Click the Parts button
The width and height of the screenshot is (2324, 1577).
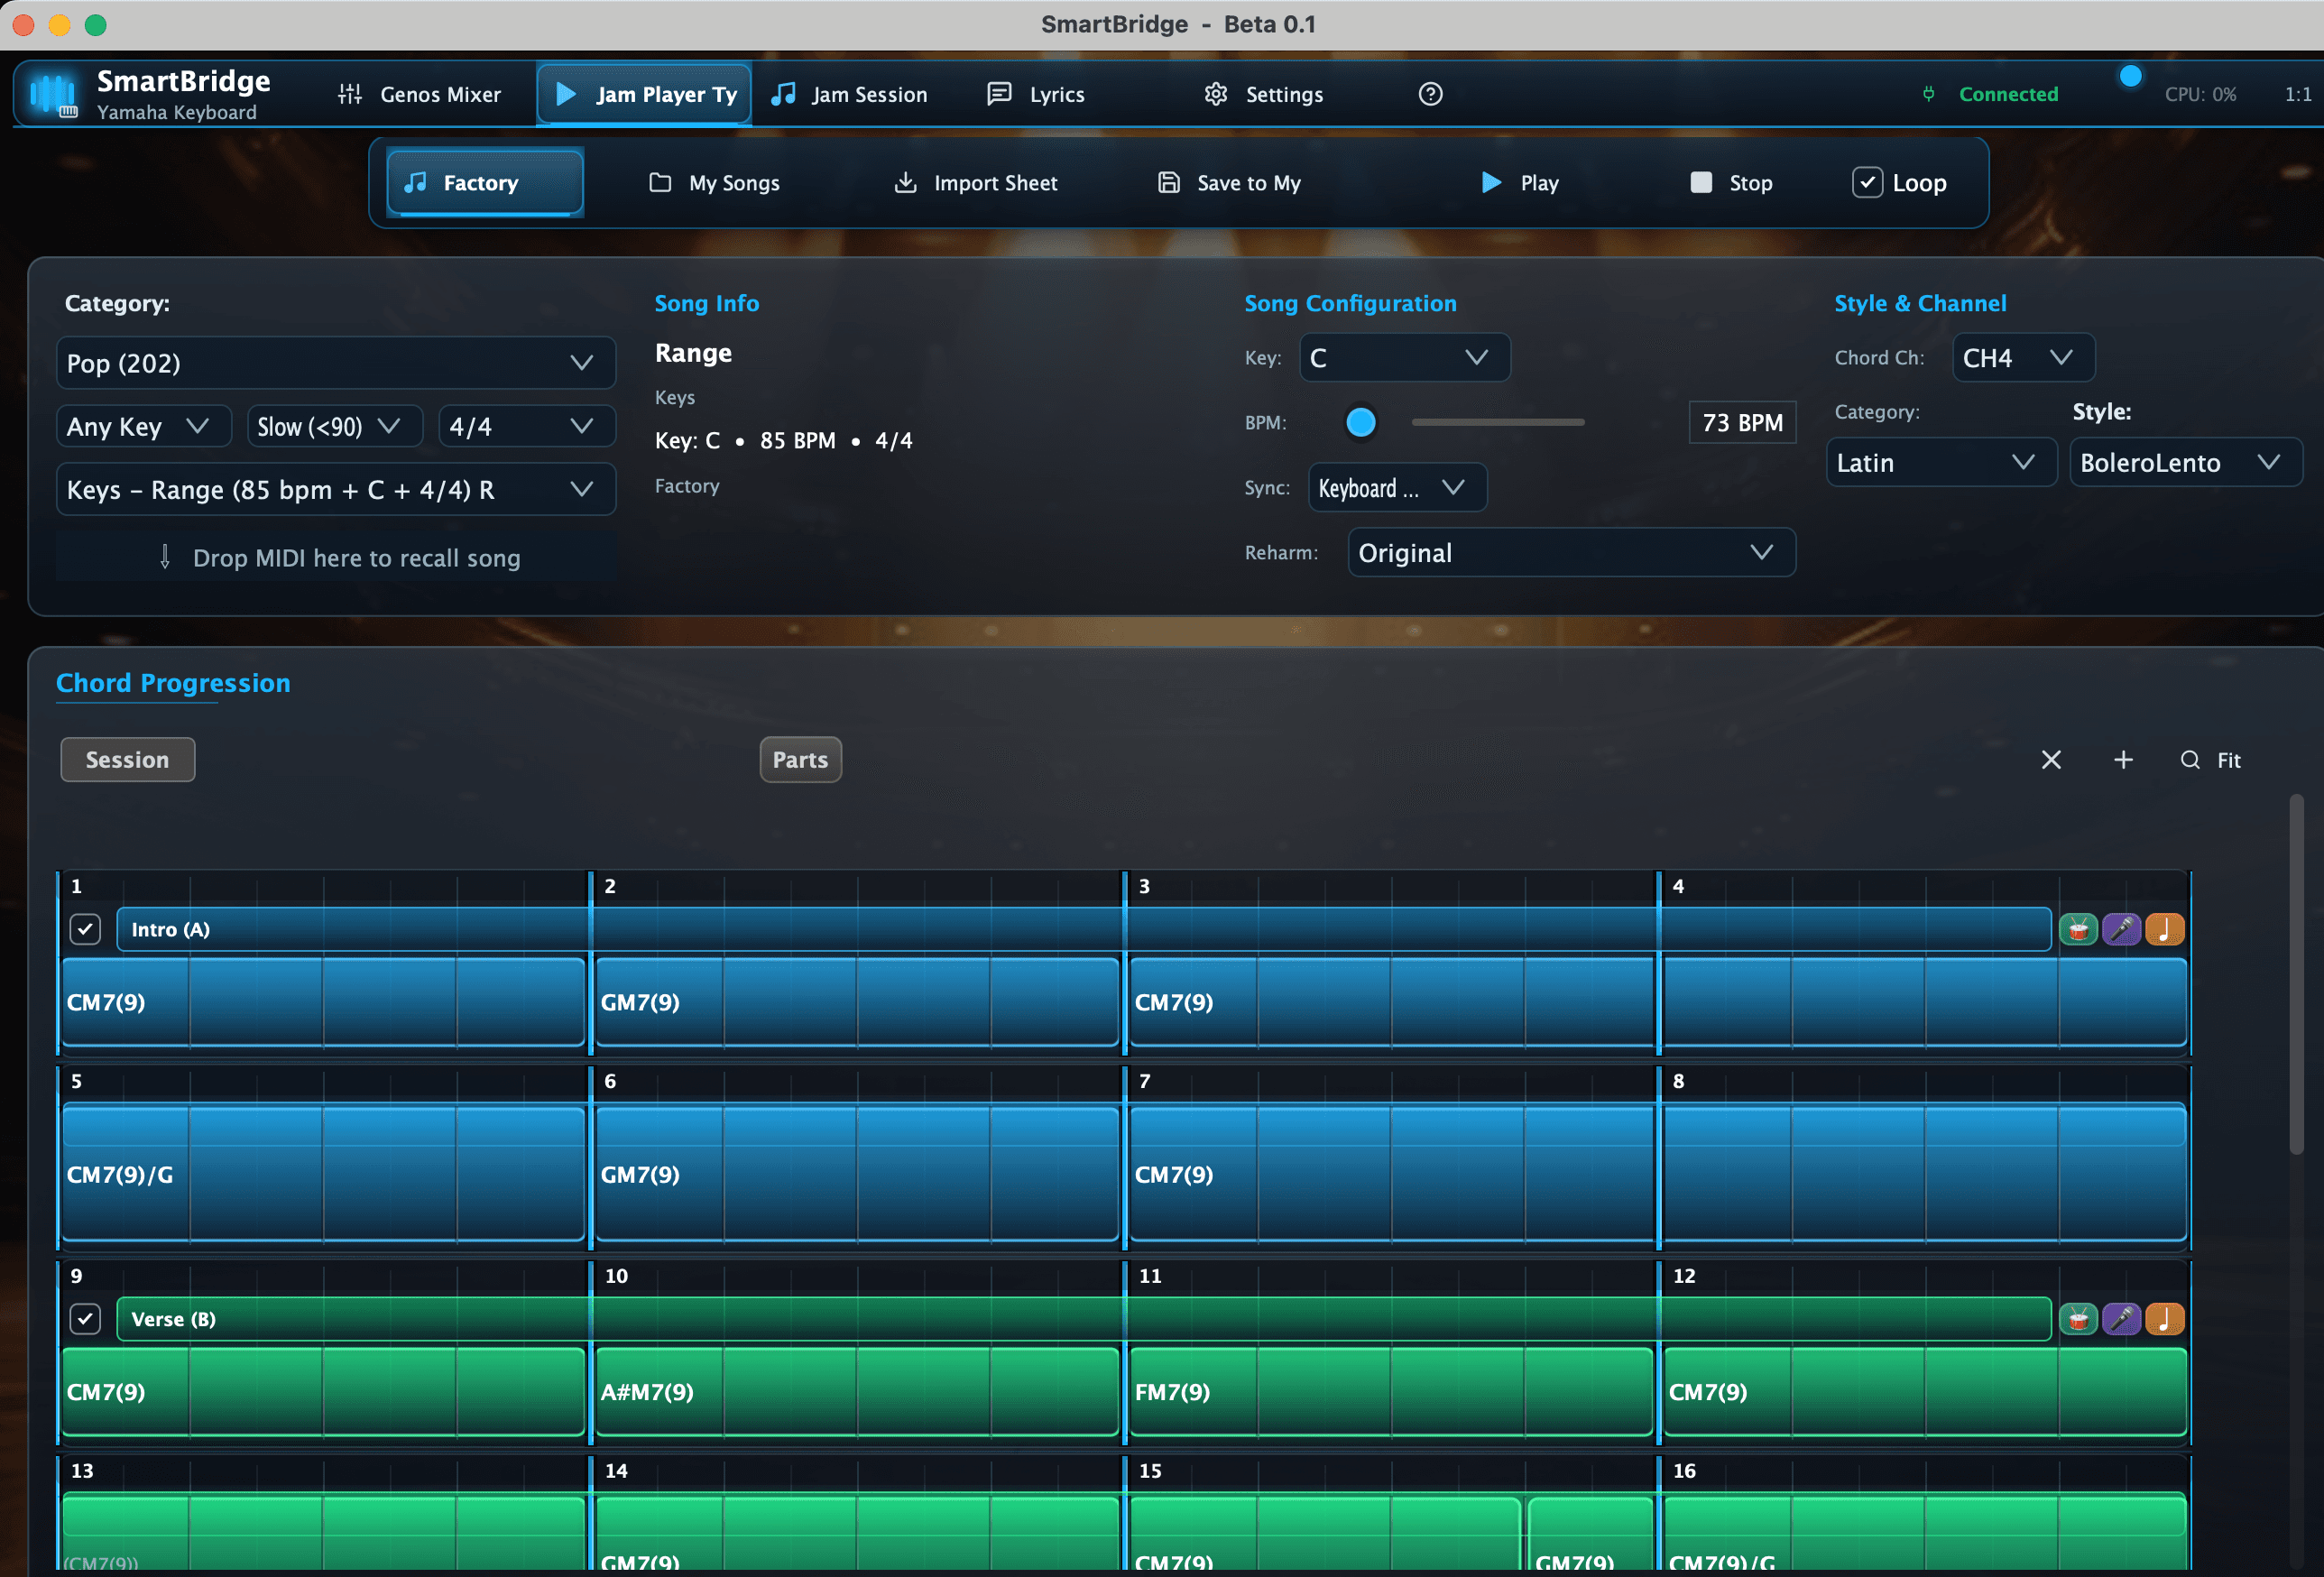click(800, 760)
